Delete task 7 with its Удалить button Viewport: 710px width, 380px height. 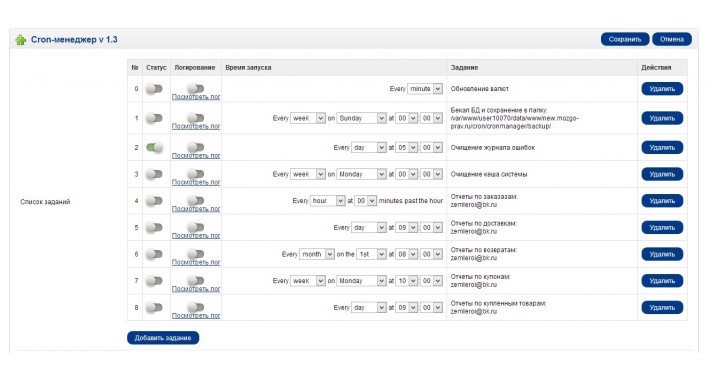coord(662,281)
